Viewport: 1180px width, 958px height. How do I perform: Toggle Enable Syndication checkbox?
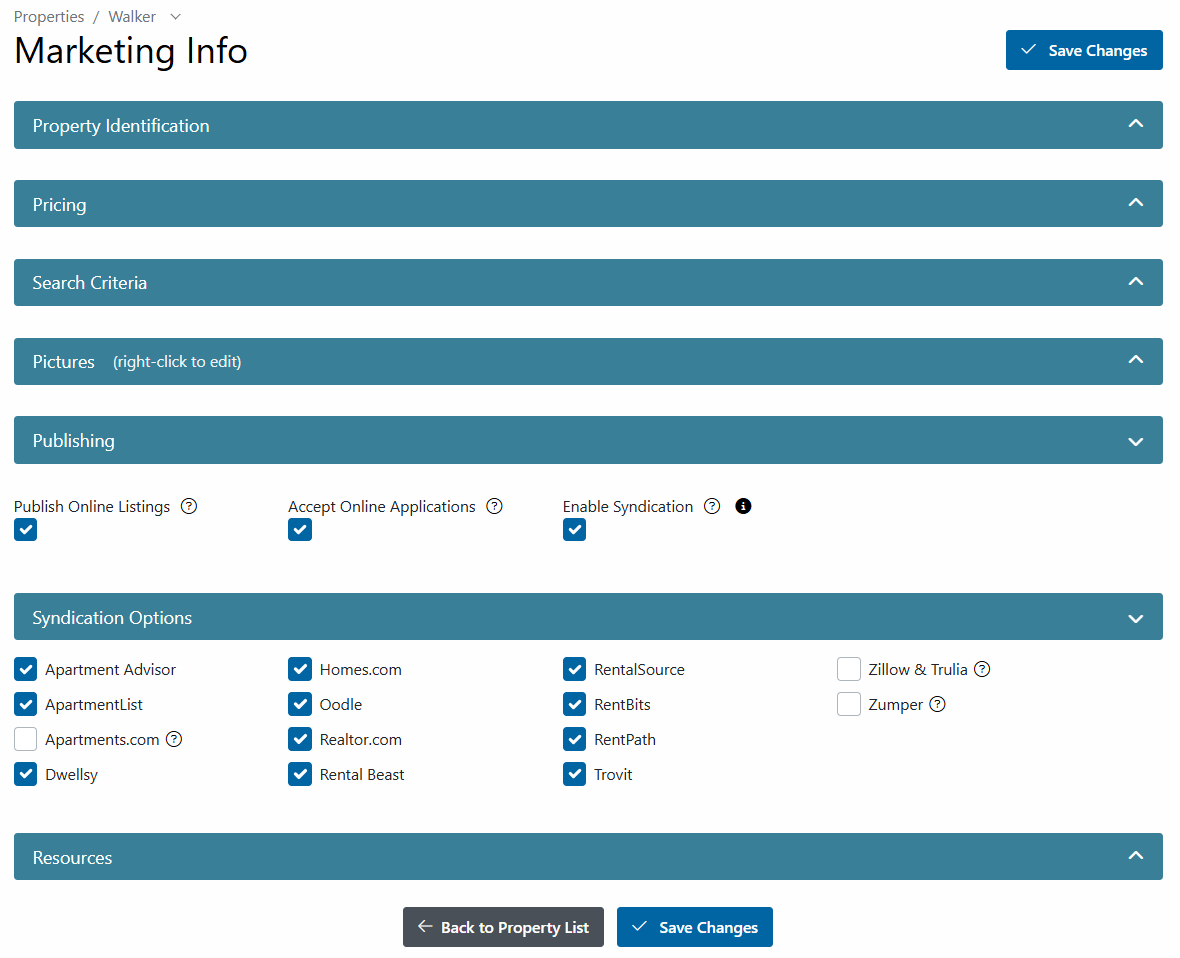click(574, 530)
